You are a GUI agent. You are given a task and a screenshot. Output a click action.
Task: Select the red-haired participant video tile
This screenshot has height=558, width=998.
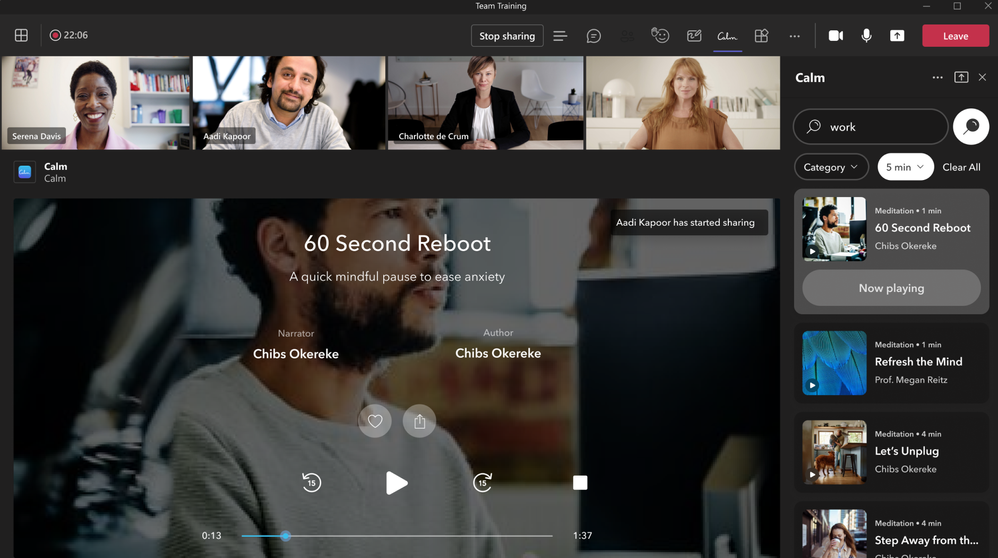point(683,103)
